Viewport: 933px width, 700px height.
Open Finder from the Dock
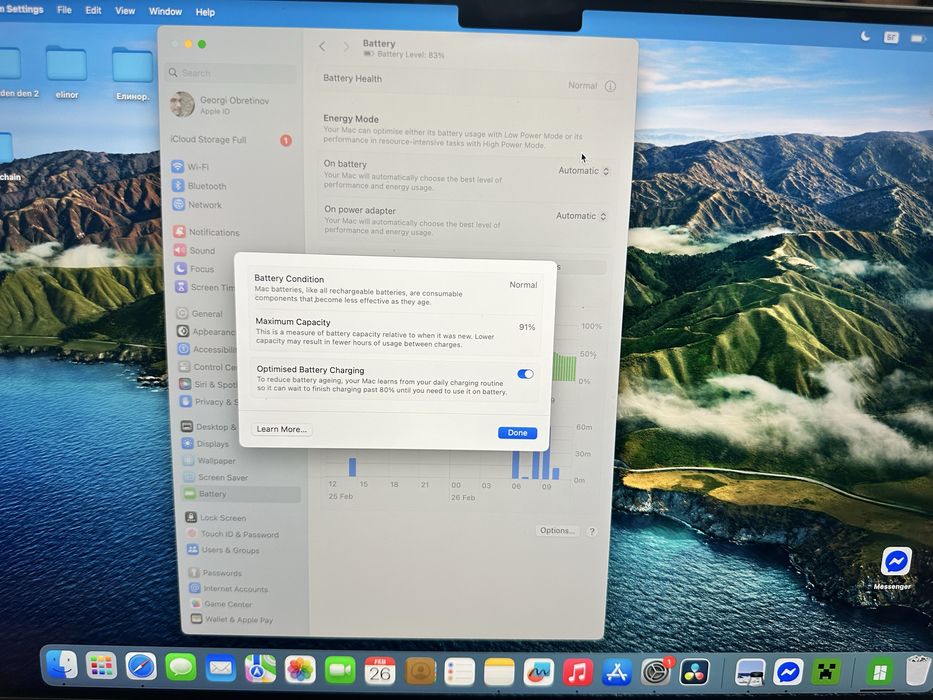[62, 665]
